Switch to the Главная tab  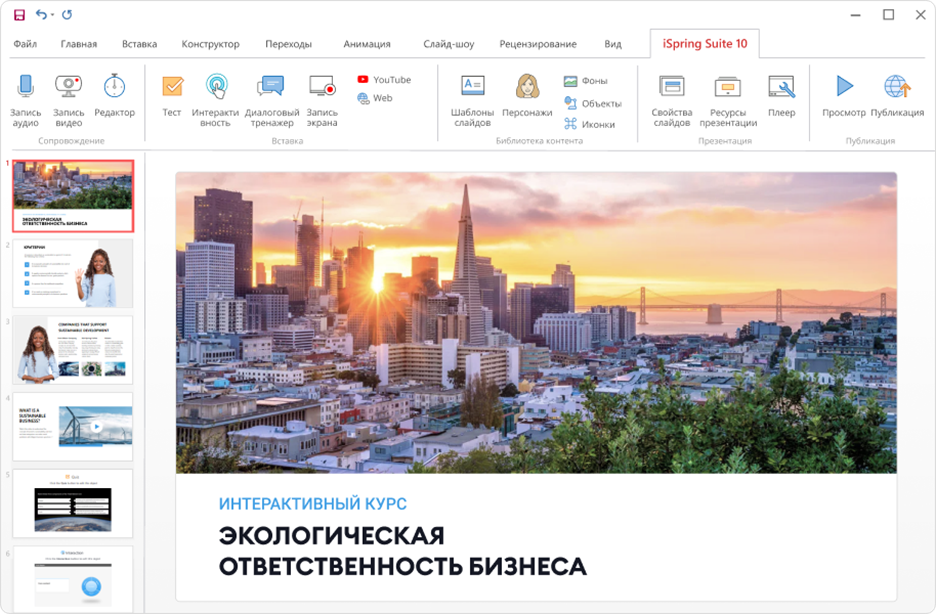(x=79, y=44)
